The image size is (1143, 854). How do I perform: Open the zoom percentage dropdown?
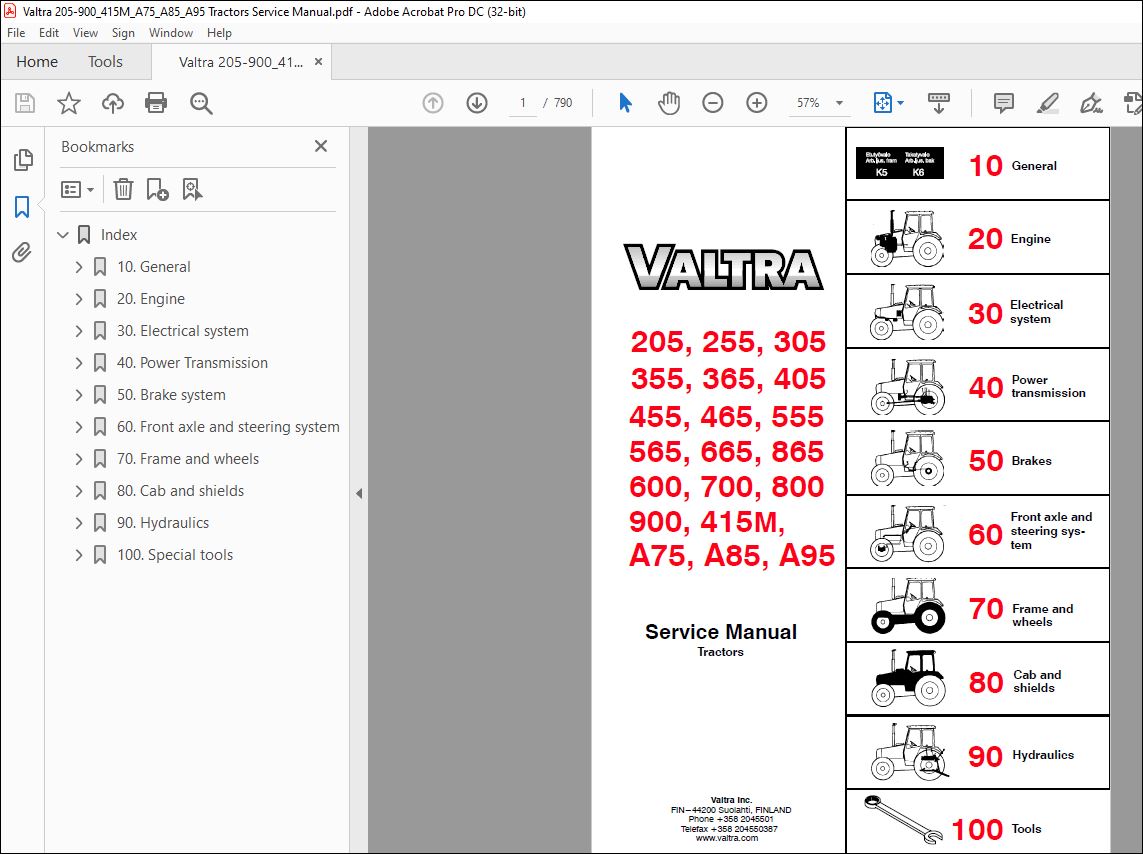coord(839,103)
